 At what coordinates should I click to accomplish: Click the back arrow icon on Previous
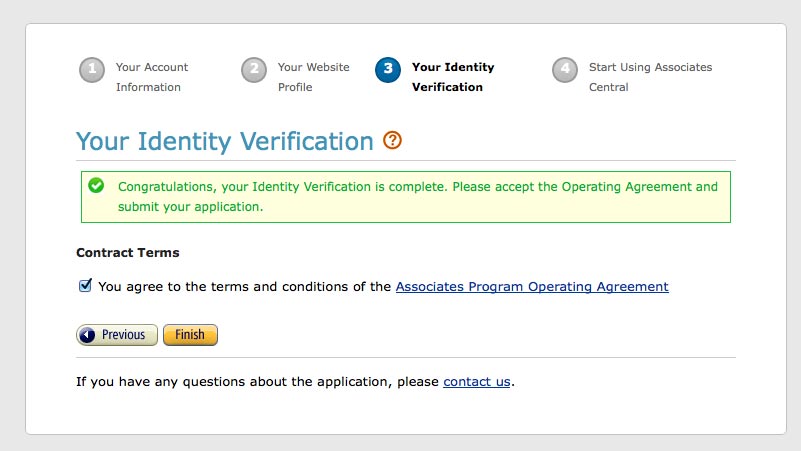pos(87,335)
